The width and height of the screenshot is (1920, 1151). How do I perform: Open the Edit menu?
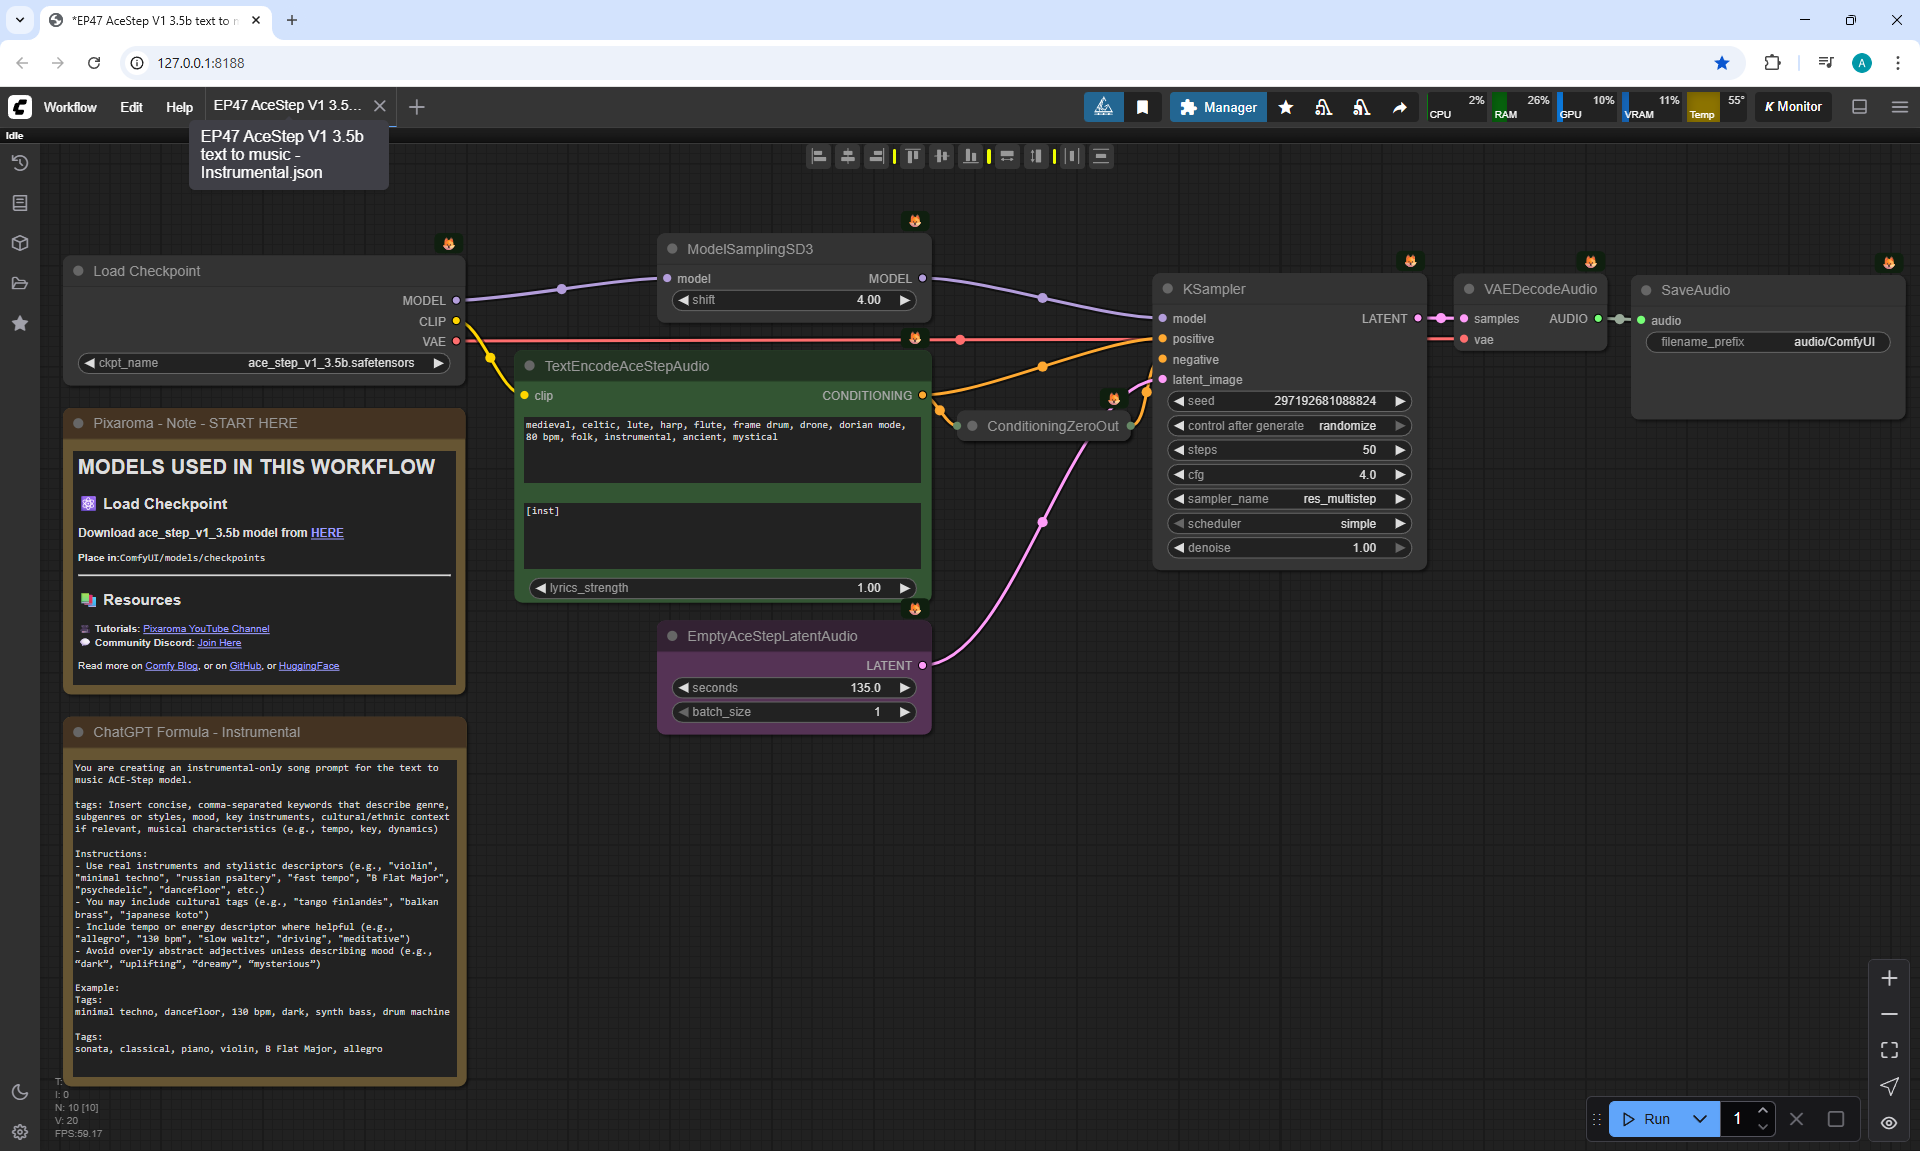tap(131, 107)
